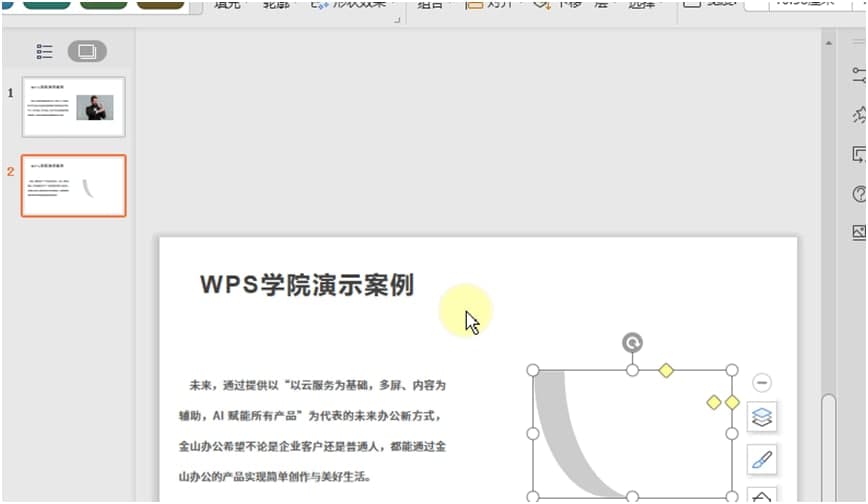Select slide 2 thumbnail with arc shape
Screen dimensions: 868x504
(74, 186)
